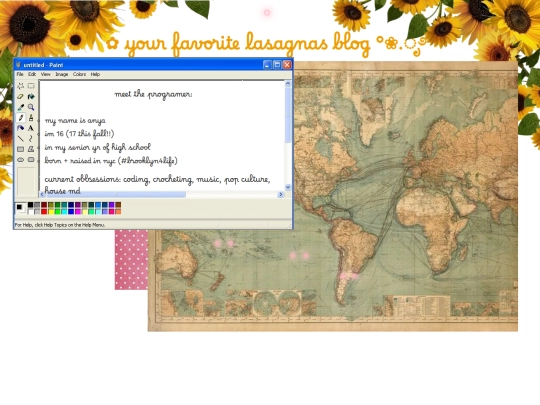Open the File menu
The height and width of the screenshot is (405, 540).
click(x=20, y=74)
